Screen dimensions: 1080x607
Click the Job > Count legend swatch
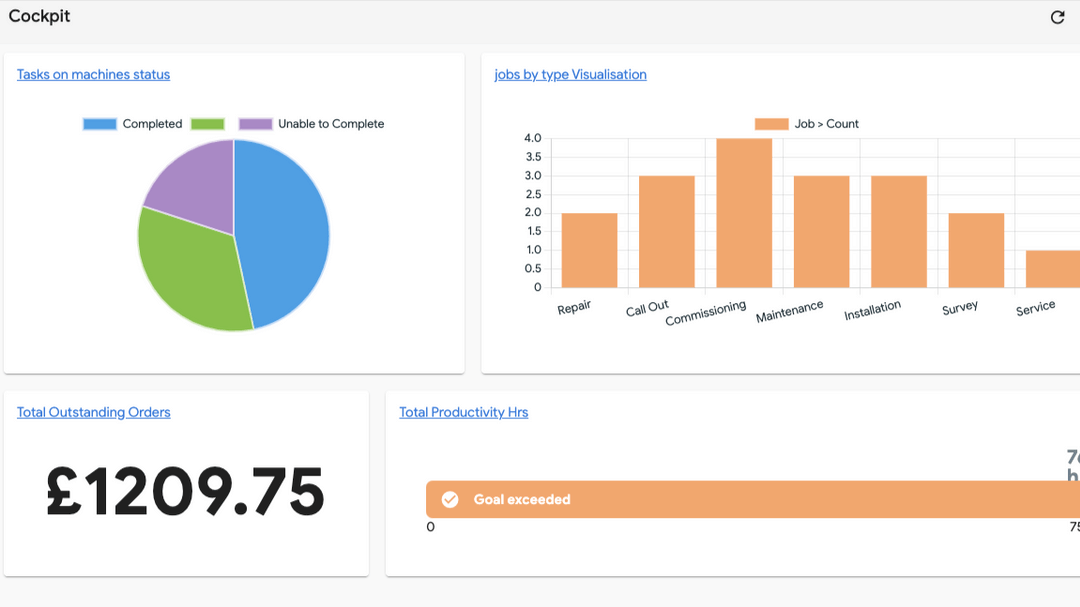tap(768, 123)
